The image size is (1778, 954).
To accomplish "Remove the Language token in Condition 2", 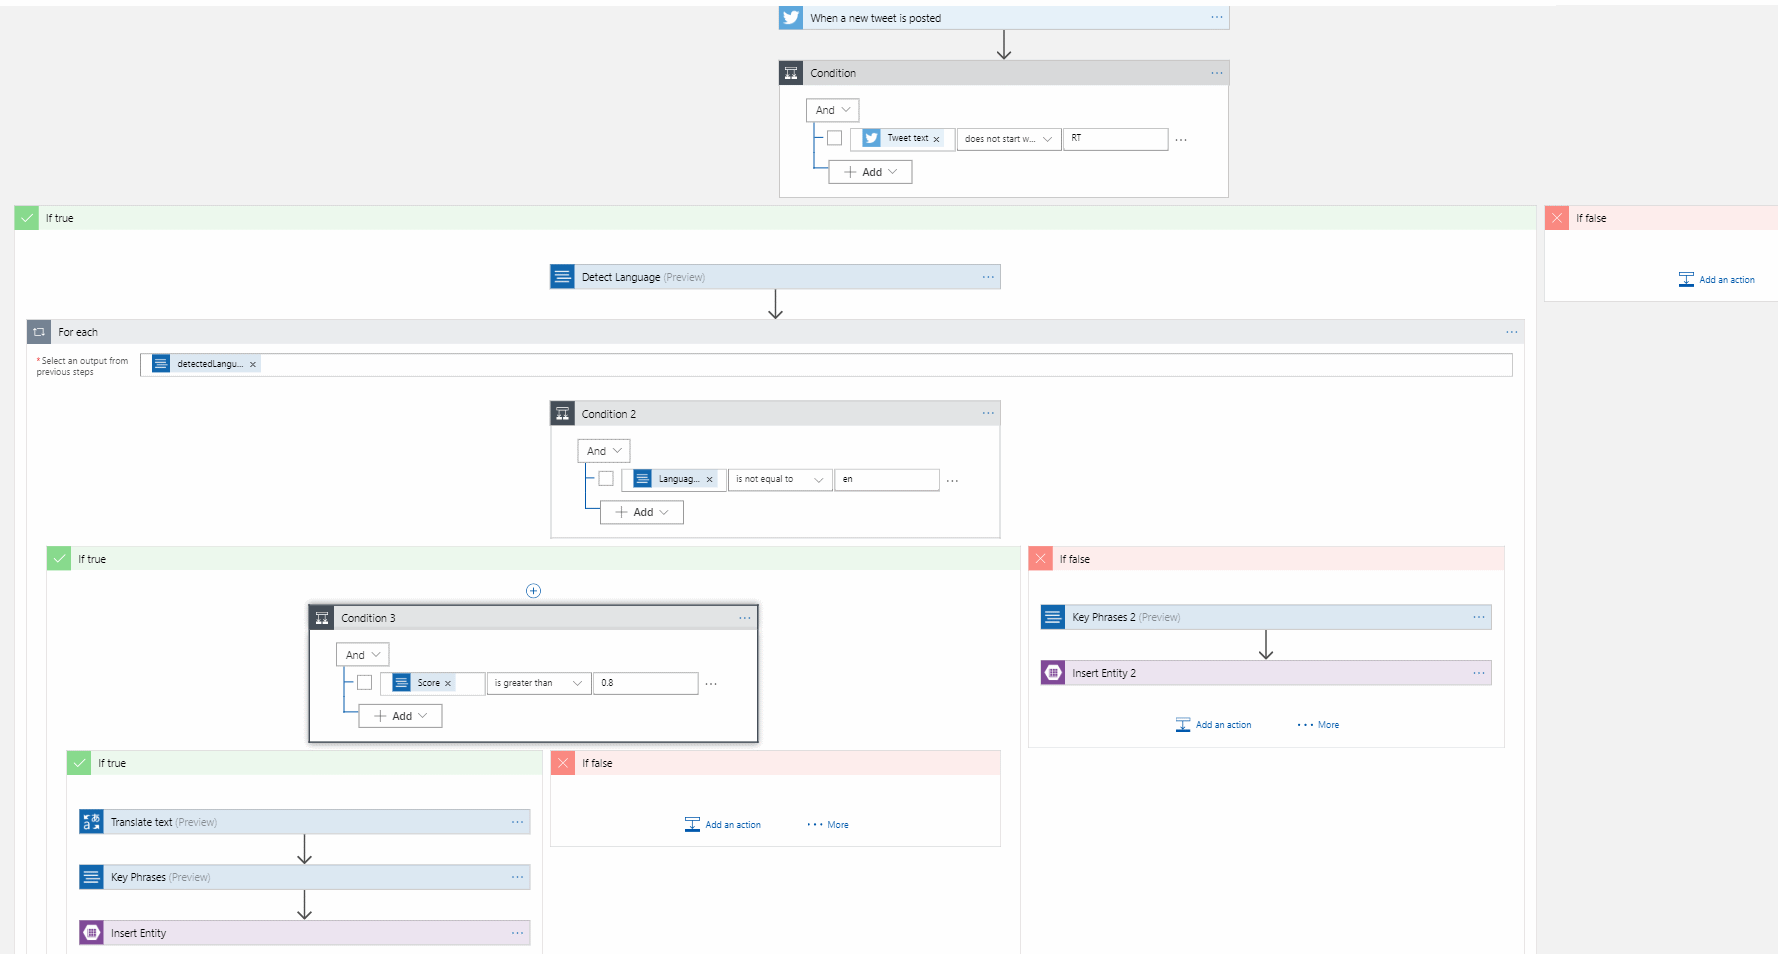I will pyautogui.click(x=709, y=480).
